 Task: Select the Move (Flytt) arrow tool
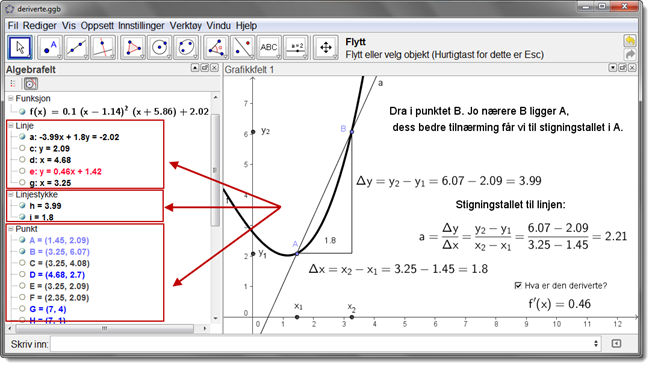(x=20, y=48)
